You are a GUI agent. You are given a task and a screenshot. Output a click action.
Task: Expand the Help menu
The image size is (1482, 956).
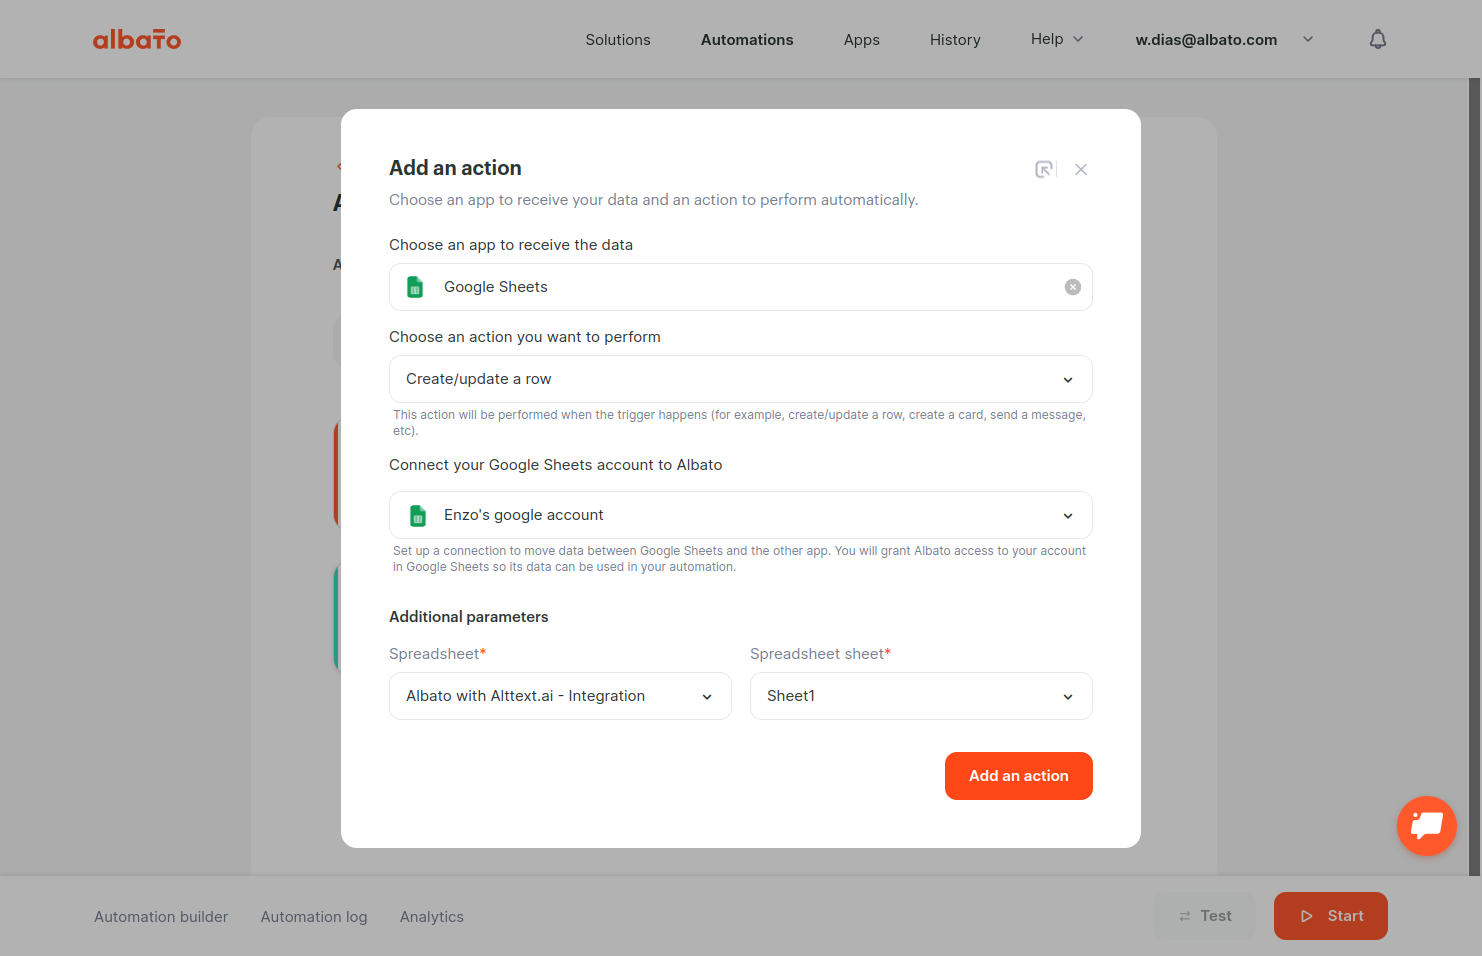pyautogui.click(x=1057, y=39)
